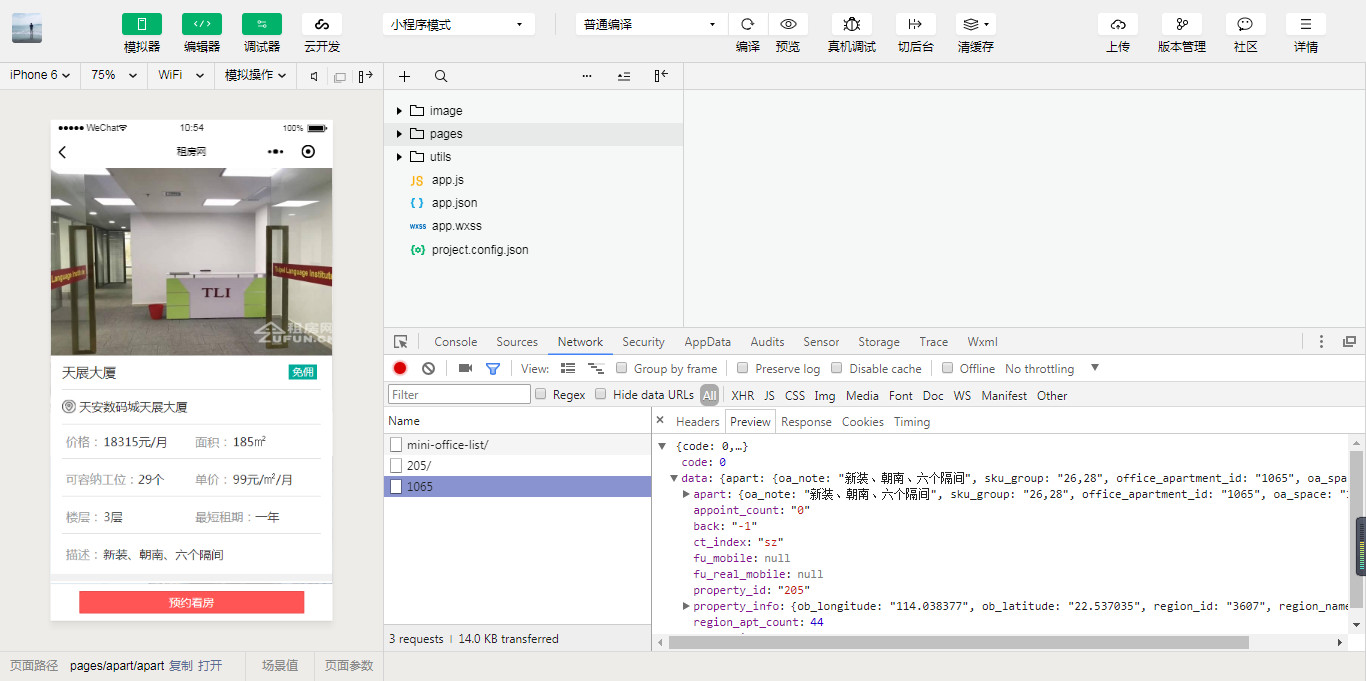
Task: Toggle the Offline checkbox
Action: coord(948,368)
